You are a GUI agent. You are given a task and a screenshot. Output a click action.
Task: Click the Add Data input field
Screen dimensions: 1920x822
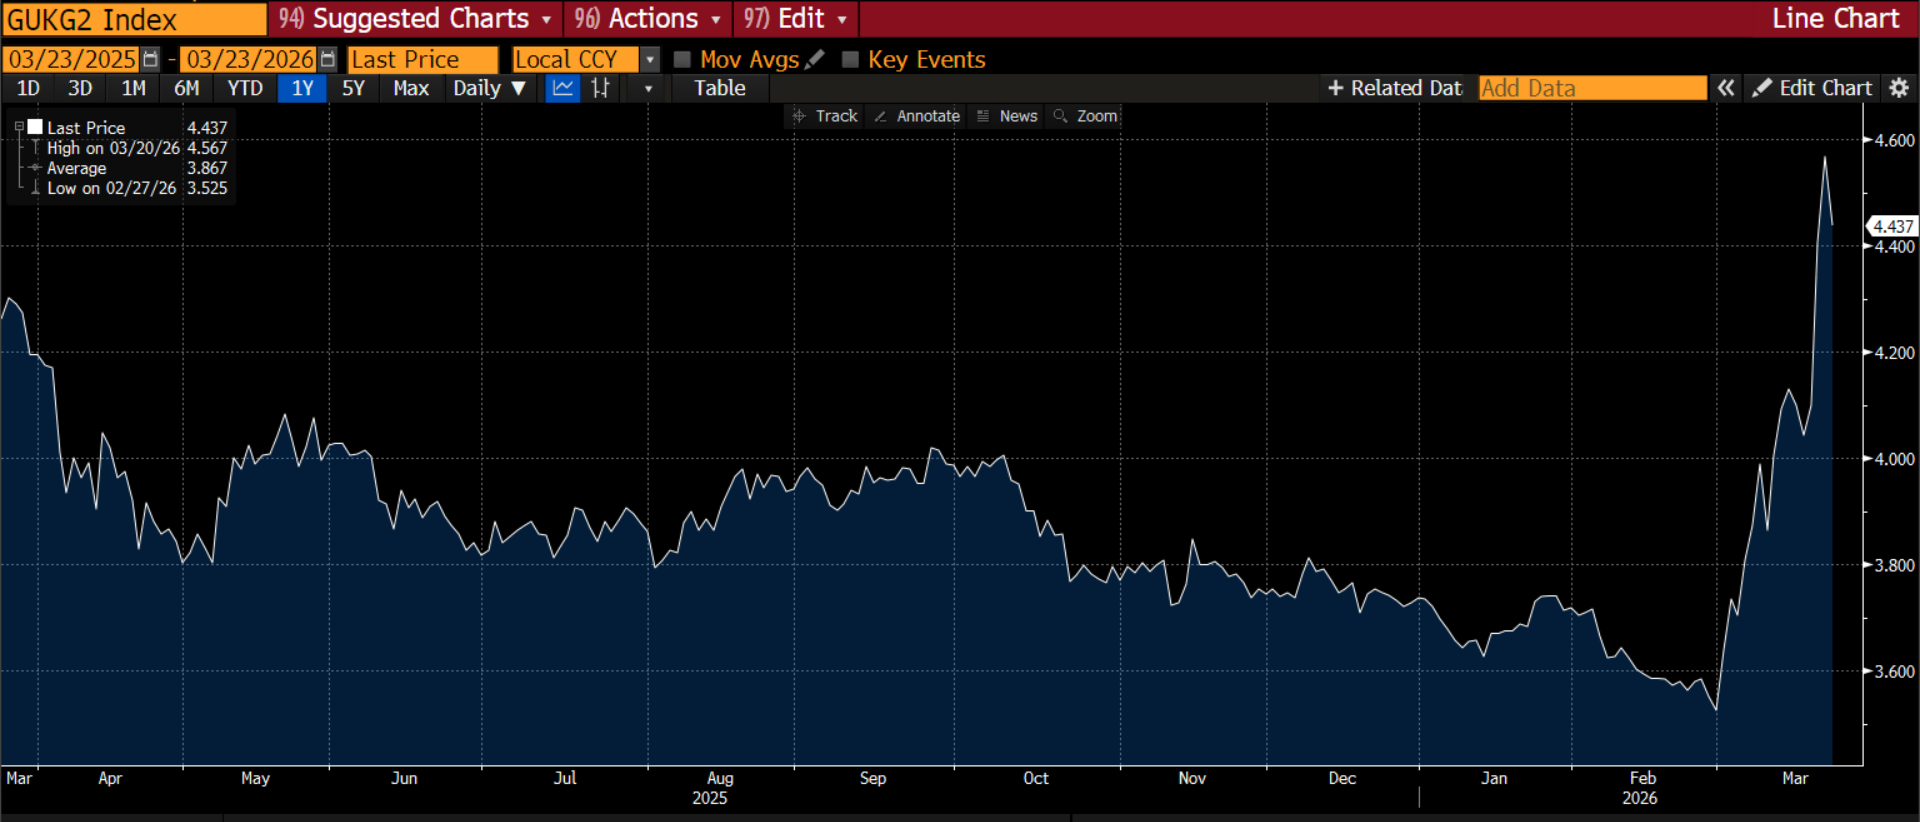[x=1592, y=88]
